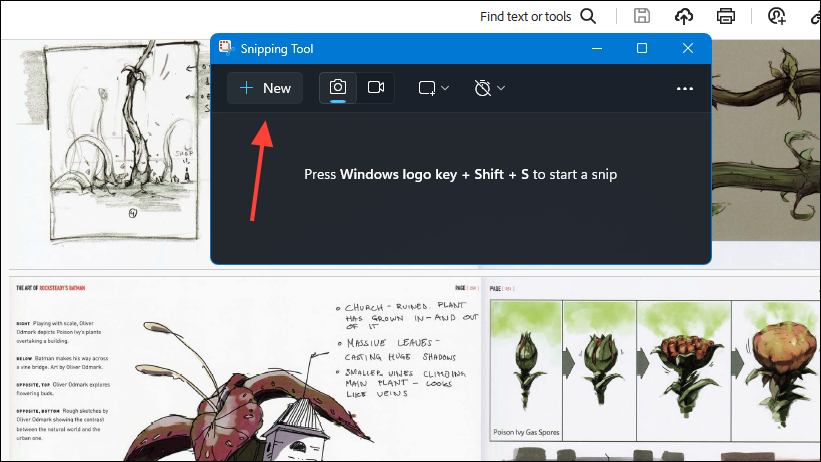The width and height of the screenshot is (821, 462).
Task: Click the plant sketch page thumbnail
Action: (x=124, y=141)
